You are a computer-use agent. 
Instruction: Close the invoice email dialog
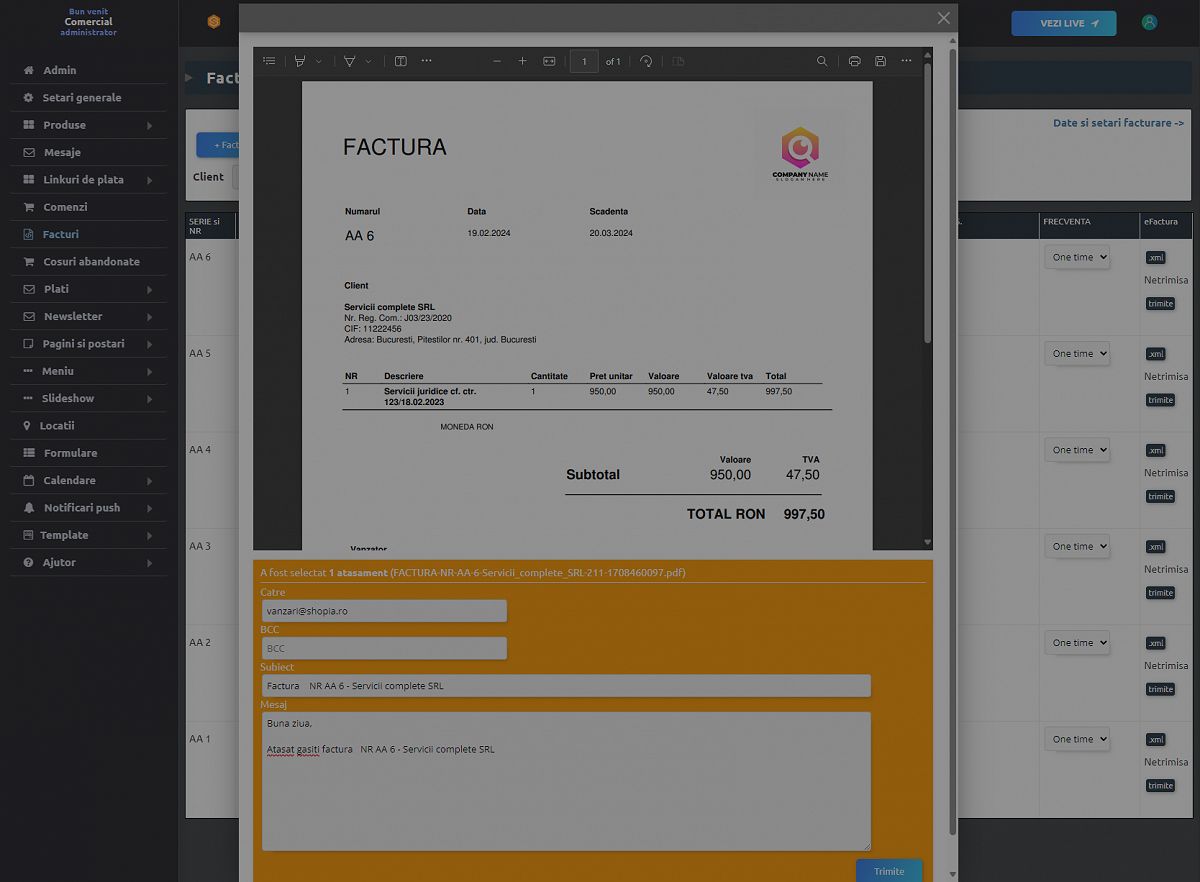pos(943,18)
